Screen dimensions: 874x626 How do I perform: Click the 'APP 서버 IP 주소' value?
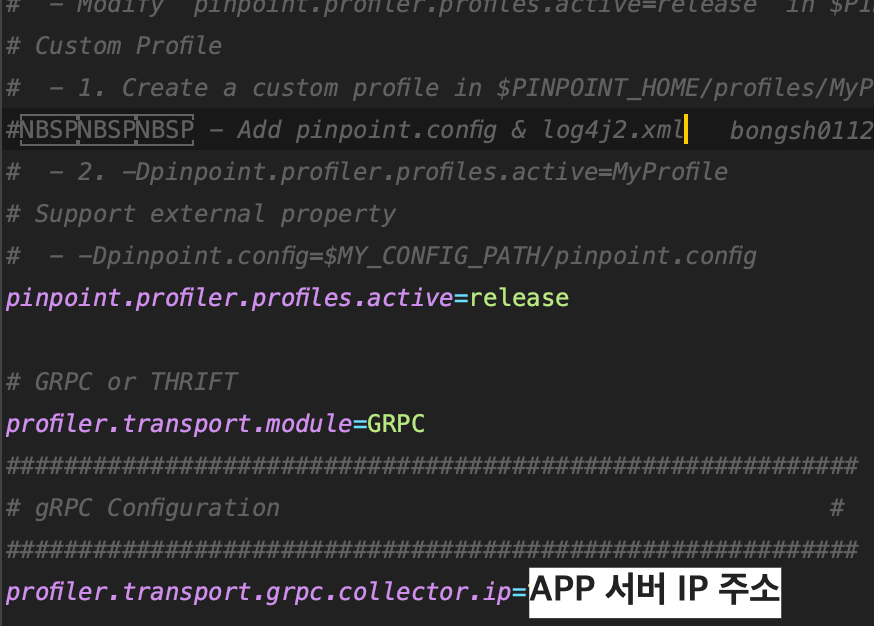pyautogui.click(x=655, y=593)
